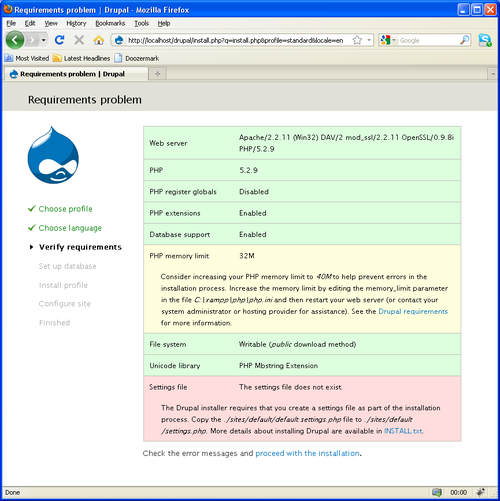500x501 pixels.
Task: Open a new tab with the plus button
Action: coord(158,74)
